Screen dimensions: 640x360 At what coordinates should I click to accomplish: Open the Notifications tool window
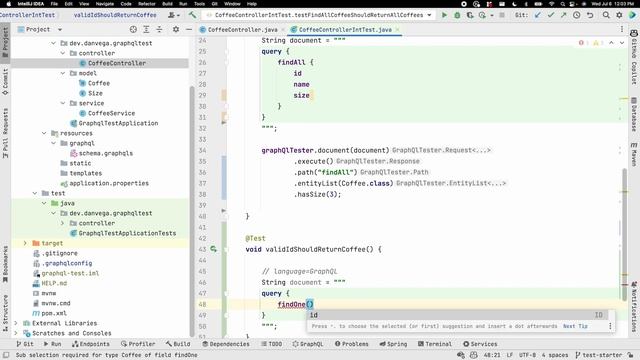click(634, 307)
